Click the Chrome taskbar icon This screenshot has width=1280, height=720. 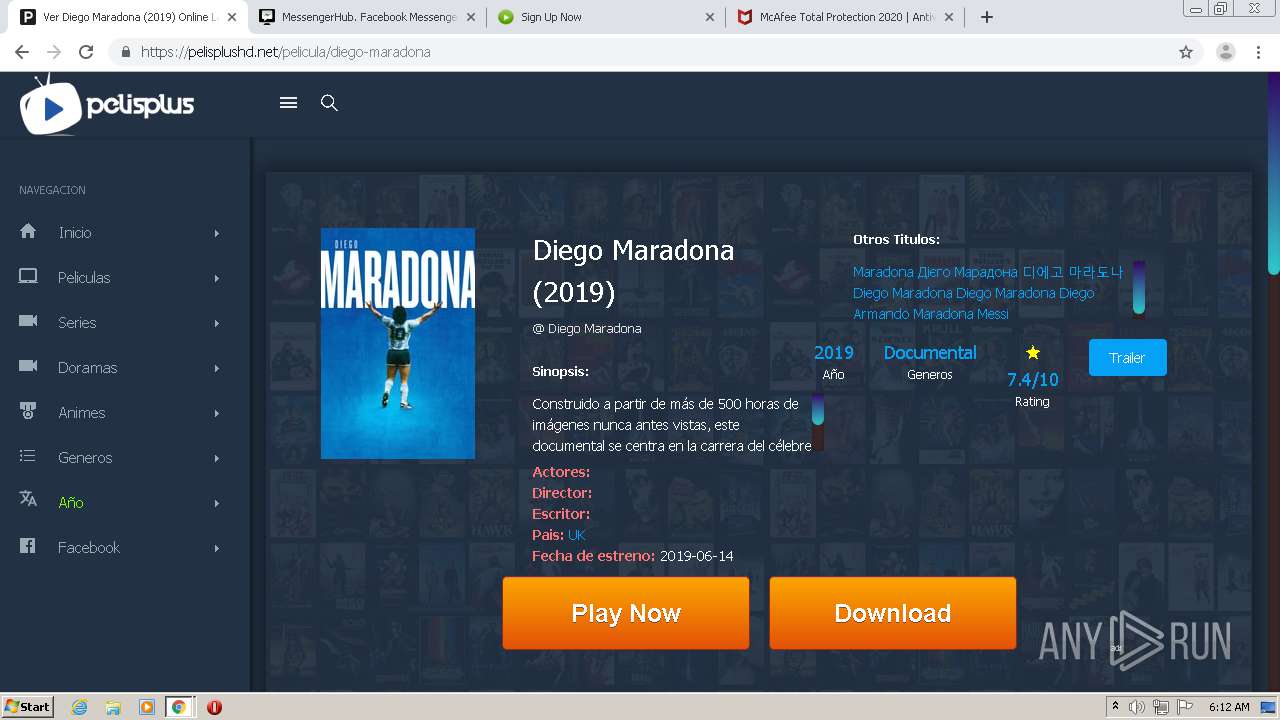pyautogui.click(x=178, y=707)
